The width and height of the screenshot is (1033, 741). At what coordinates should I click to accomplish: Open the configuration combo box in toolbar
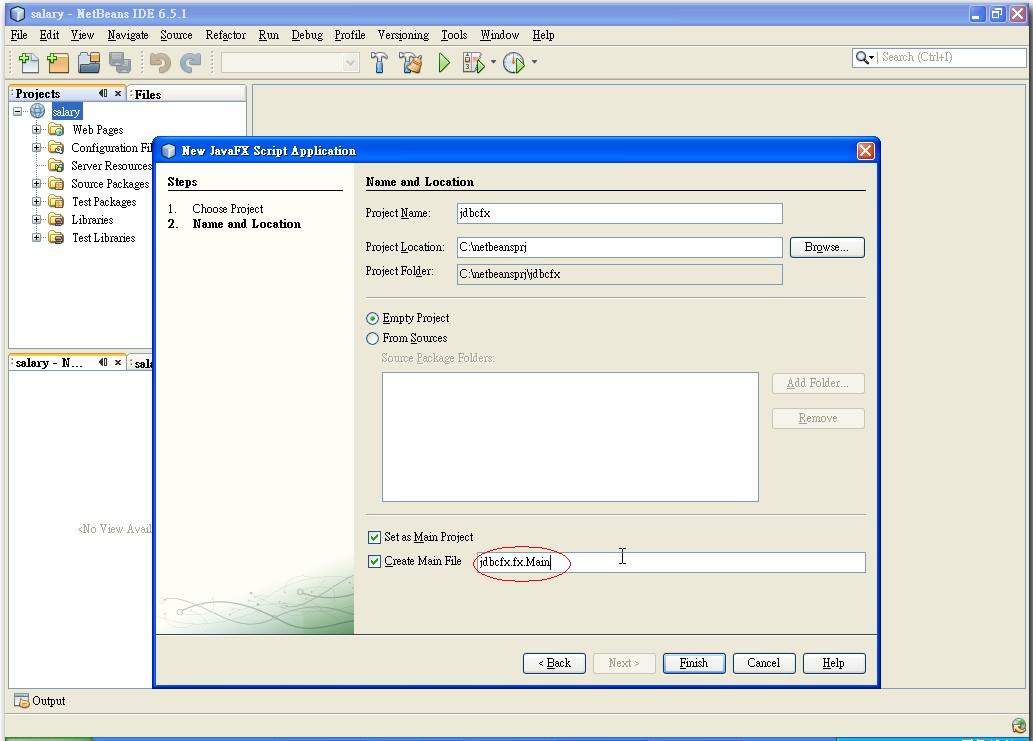(291, 63)
